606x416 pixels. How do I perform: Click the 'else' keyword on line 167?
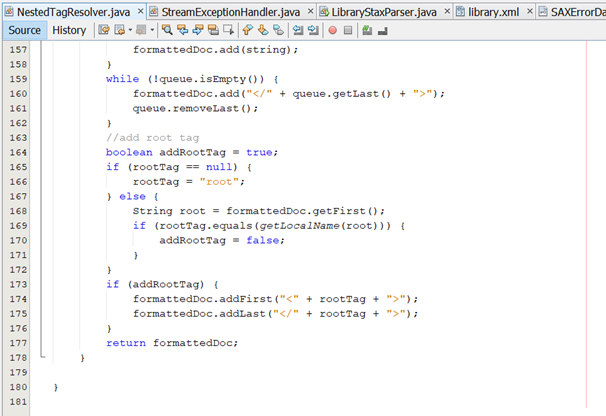[133, 196]
